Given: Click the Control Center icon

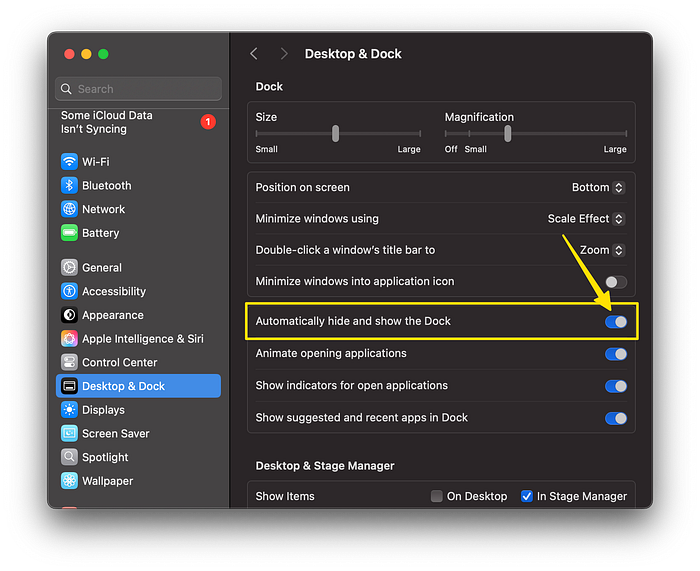Looking at the screenshot, I should 69,362.
